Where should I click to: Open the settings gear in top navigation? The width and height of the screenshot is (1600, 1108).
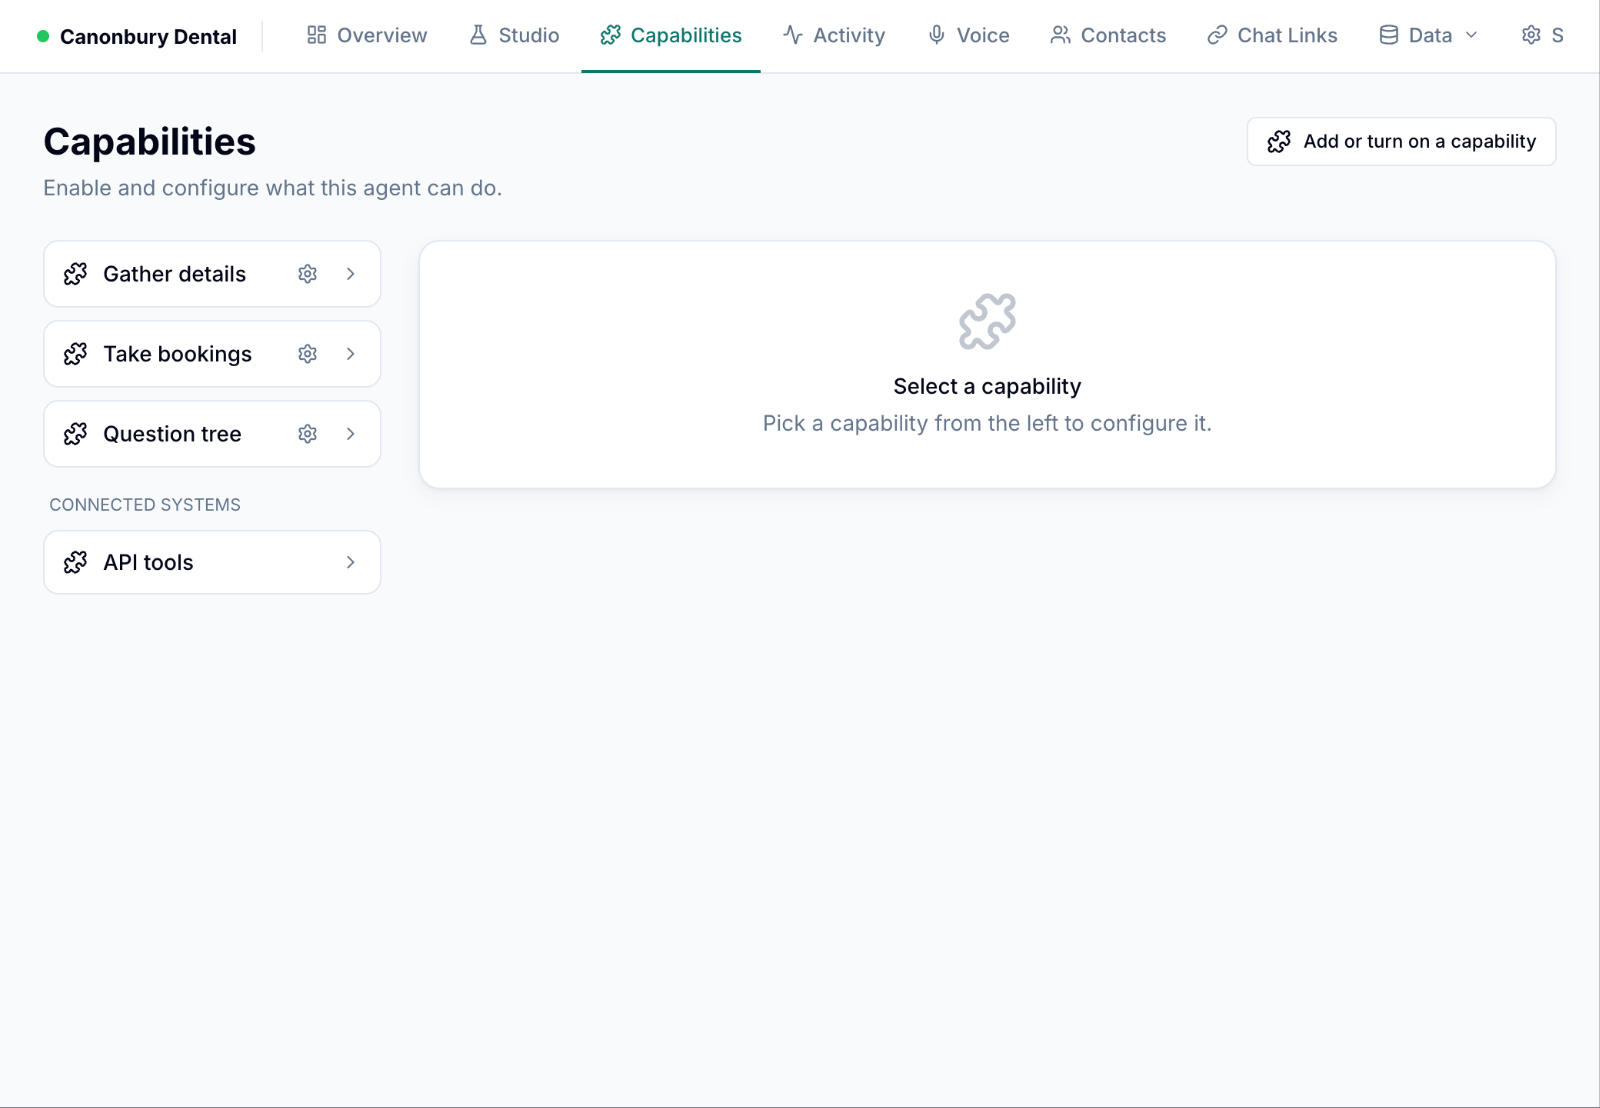[1531, 35]
